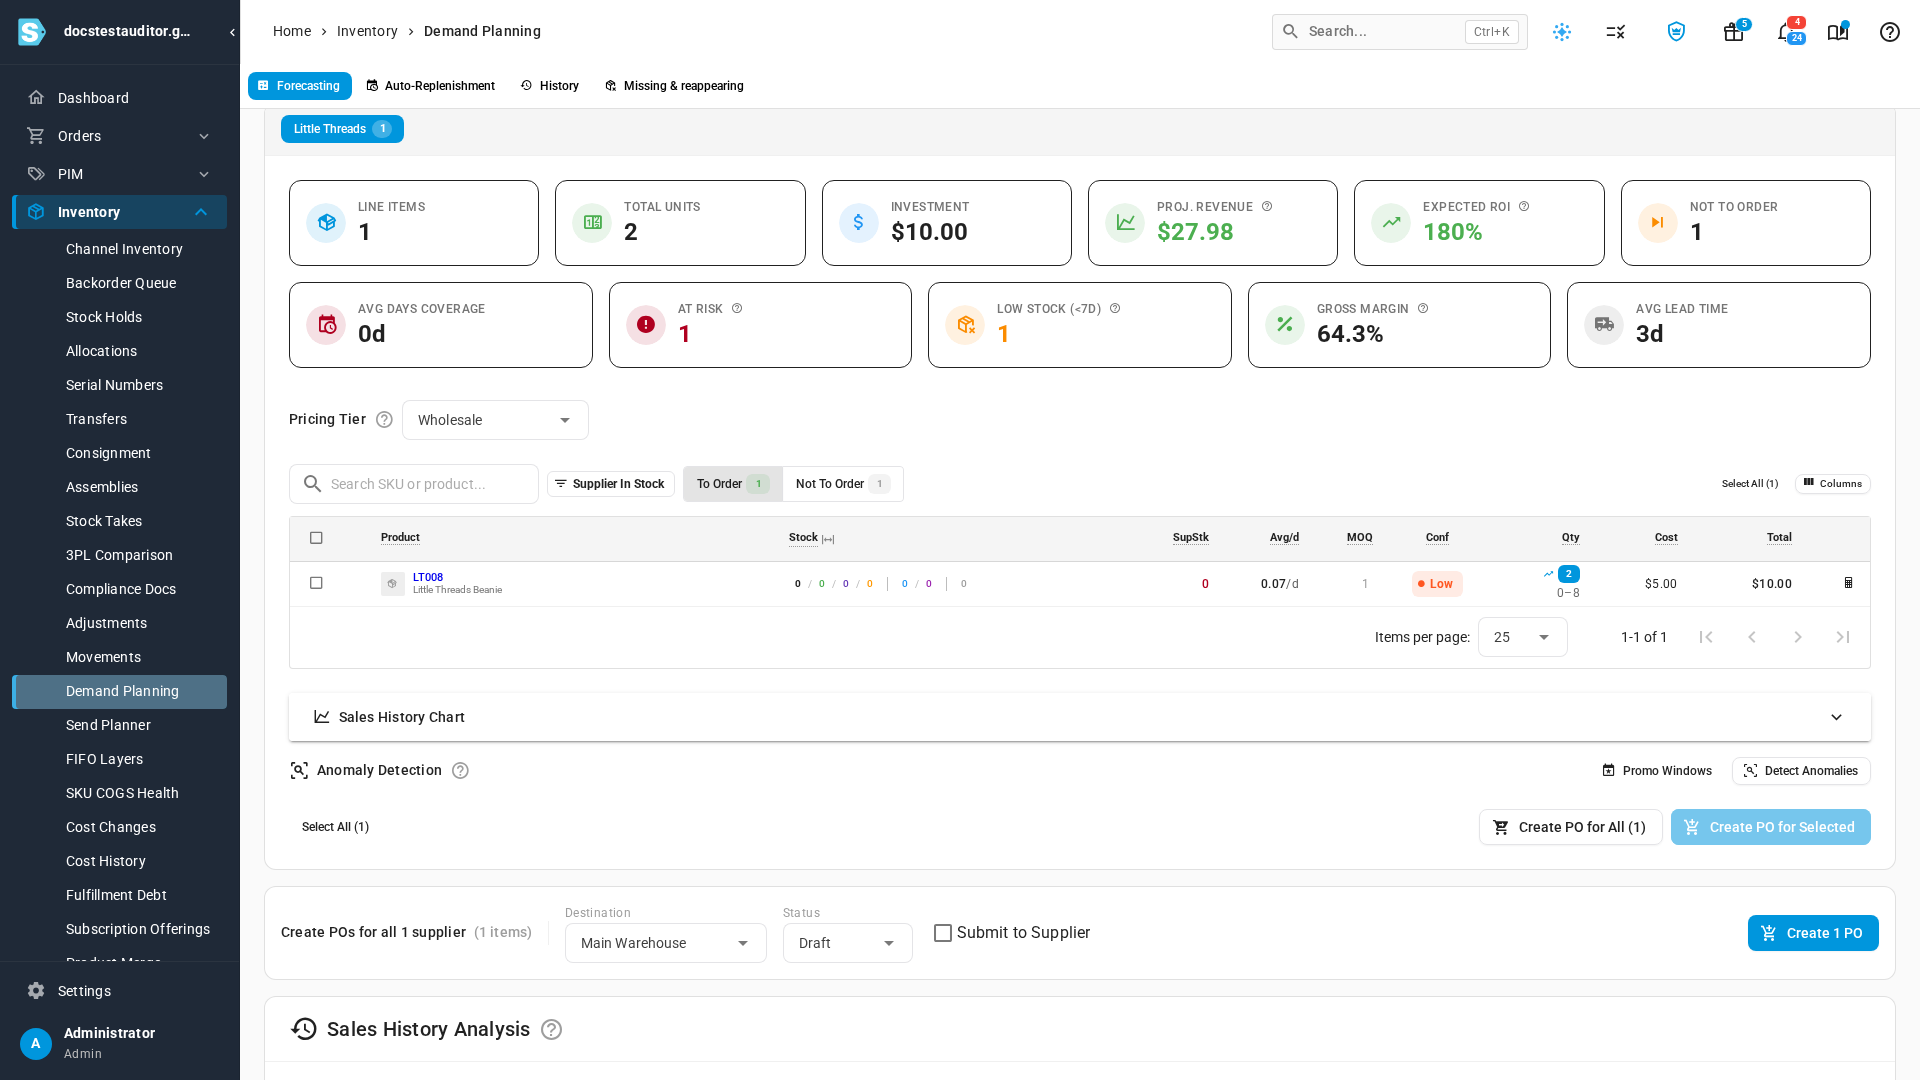Open the Status Draft dropdown
This screenshot has height=1080, width=1920.
[847, 943]
